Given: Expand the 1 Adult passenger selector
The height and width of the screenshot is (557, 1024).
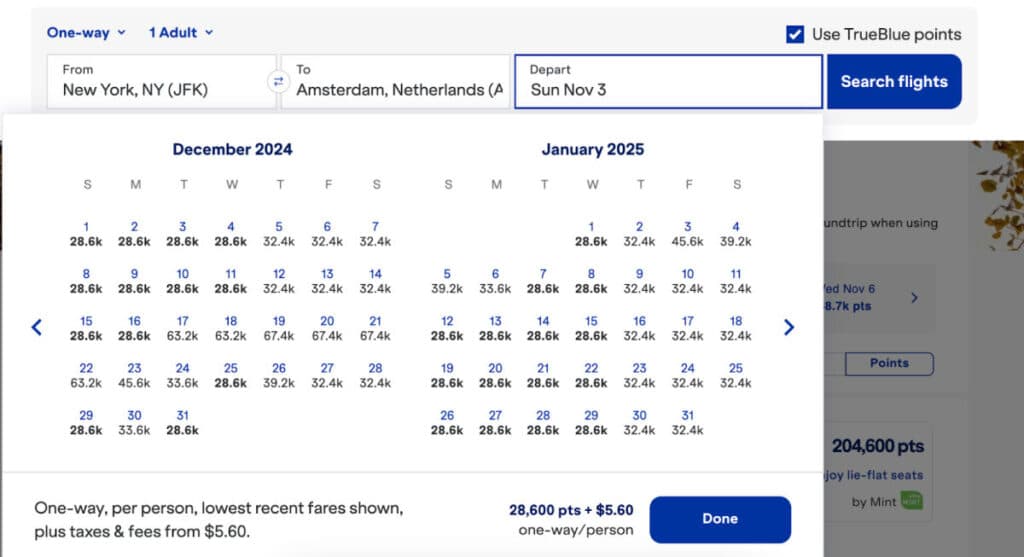Looking at the screenshot, I should [x=181, y=32].
